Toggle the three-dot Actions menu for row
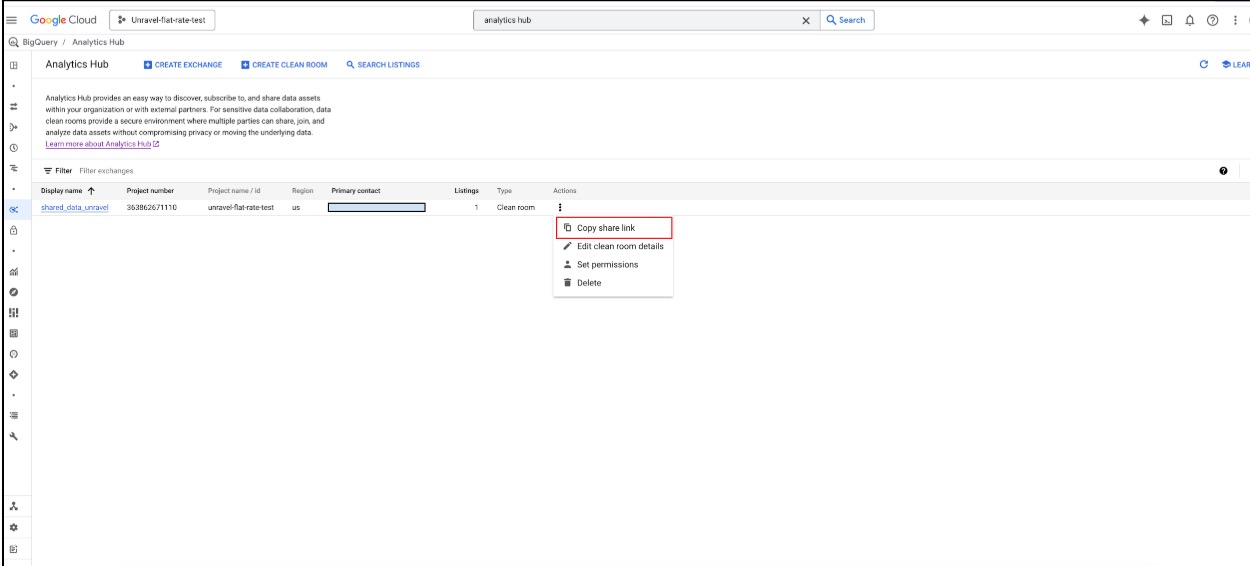This screenshot has width=1250, height=566. pyautogui.click(x=559, y=207)
